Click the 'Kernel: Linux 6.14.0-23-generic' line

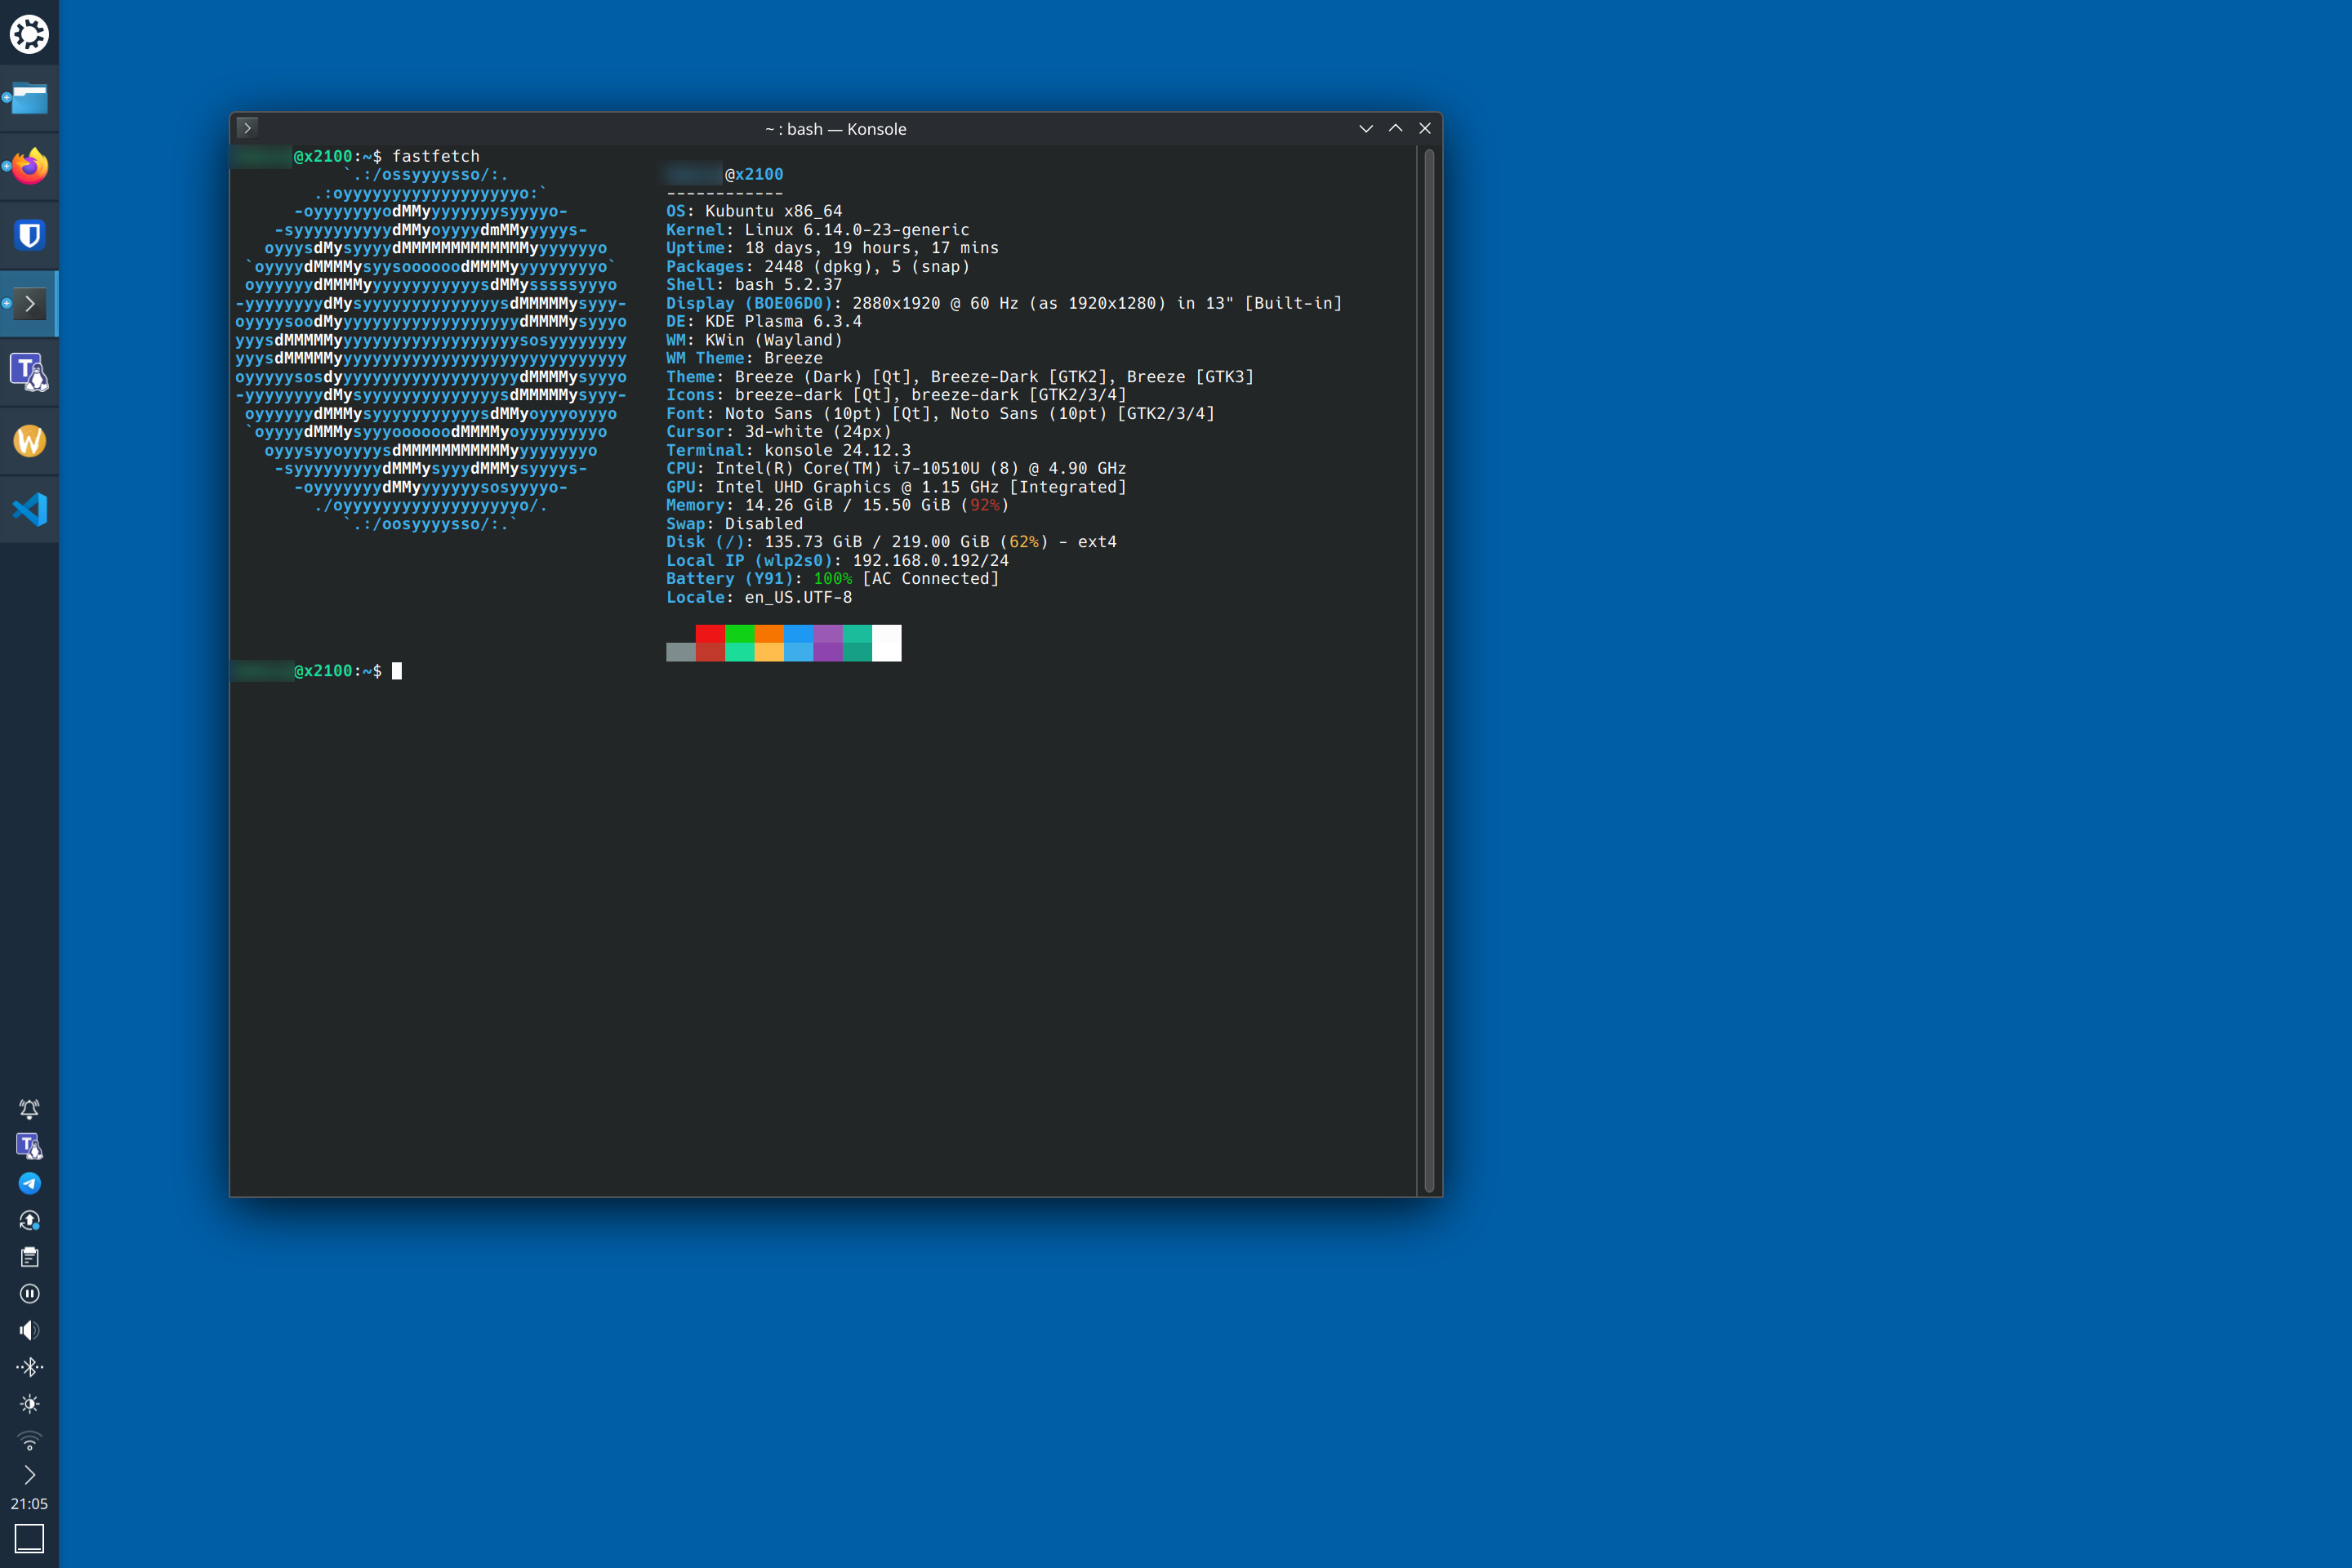[x=818, y=230]
